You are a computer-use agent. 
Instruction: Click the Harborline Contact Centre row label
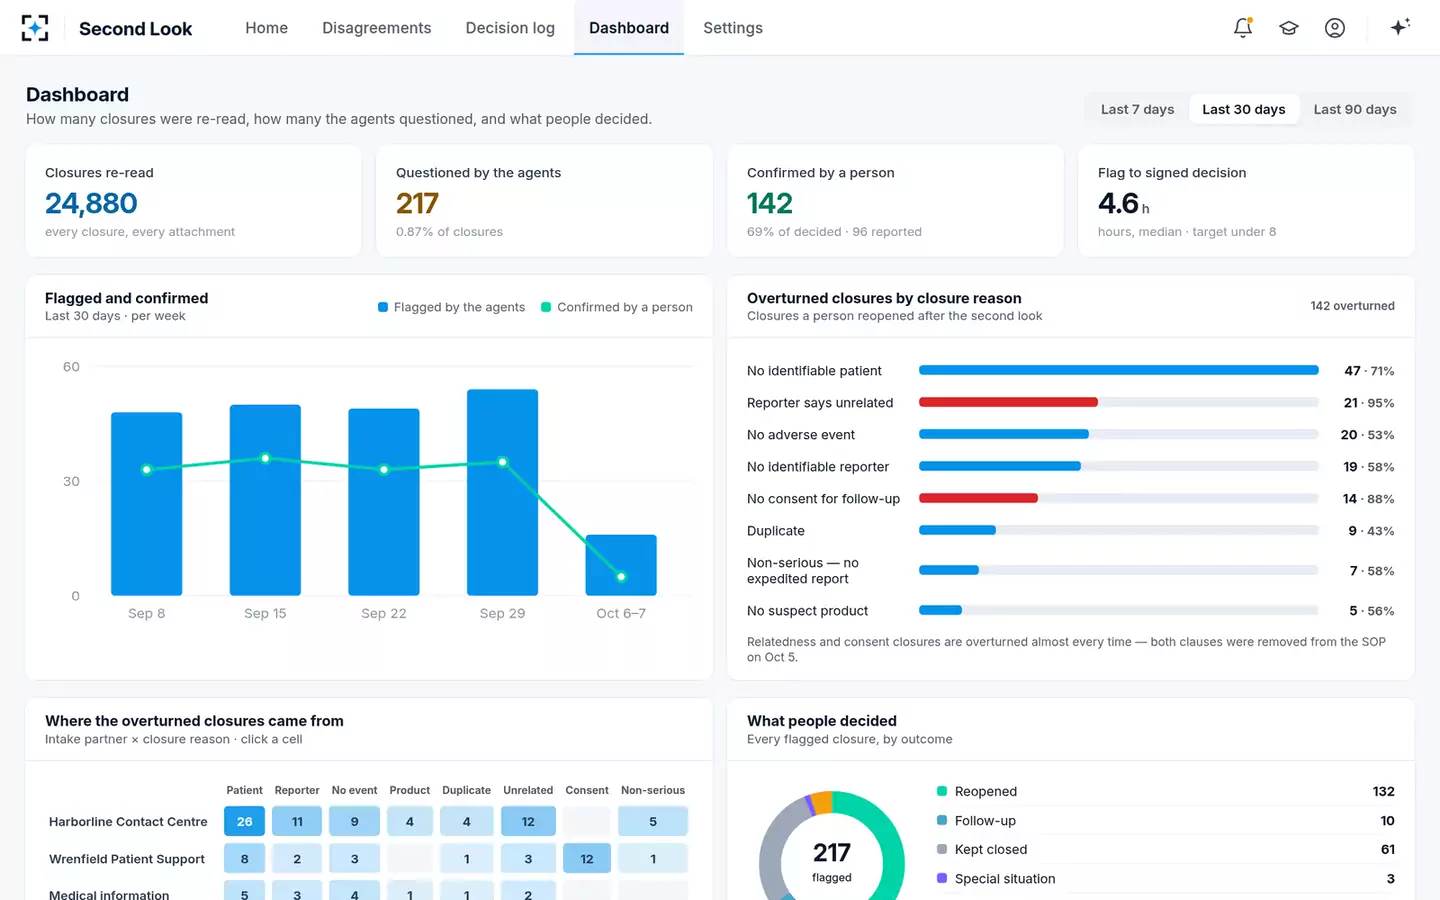click(128, 821)
